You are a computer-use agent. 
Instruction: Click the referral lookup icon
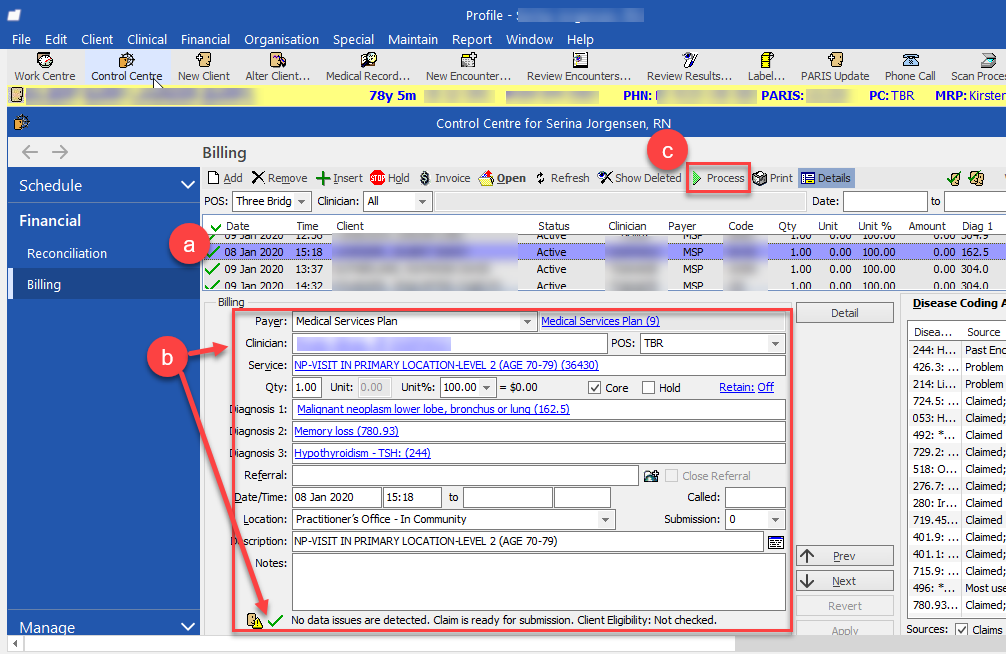click(x=652, y=476)
